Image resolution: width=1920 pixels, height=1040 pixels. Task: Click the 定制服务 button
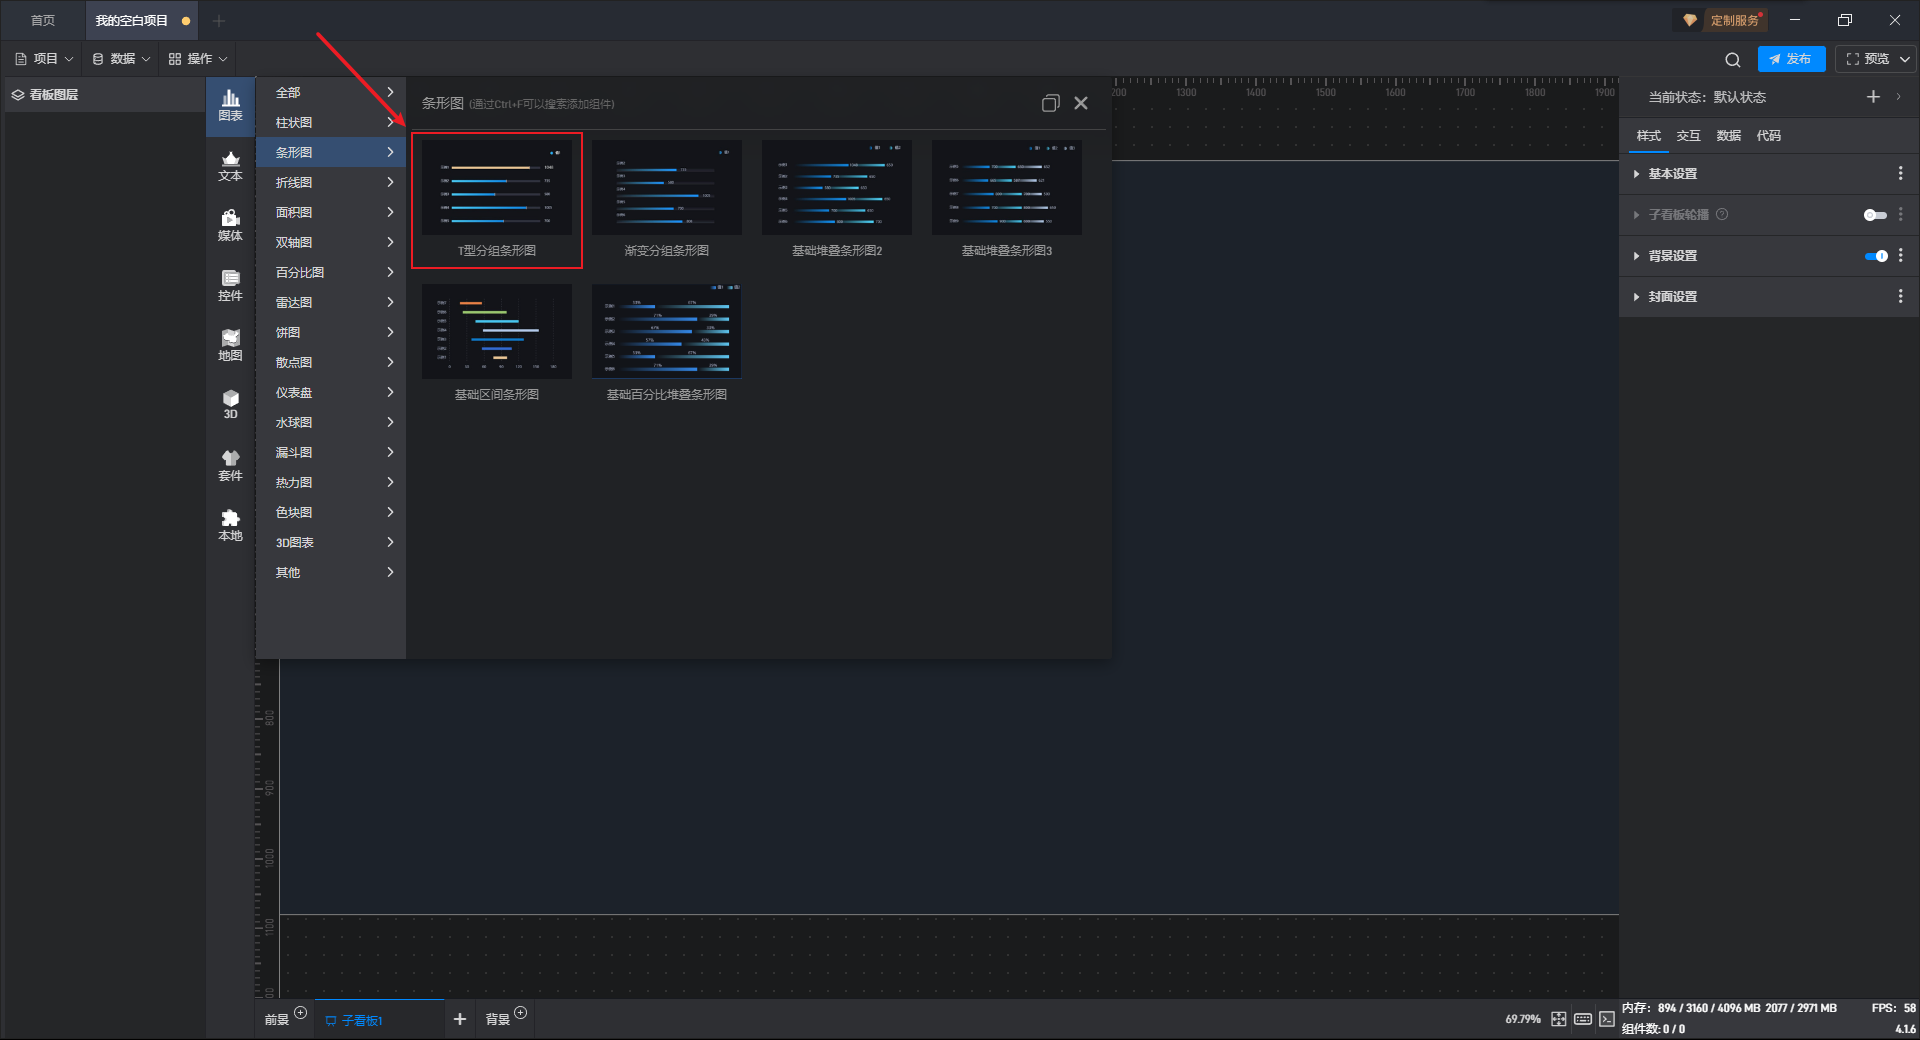[1723, 20]
